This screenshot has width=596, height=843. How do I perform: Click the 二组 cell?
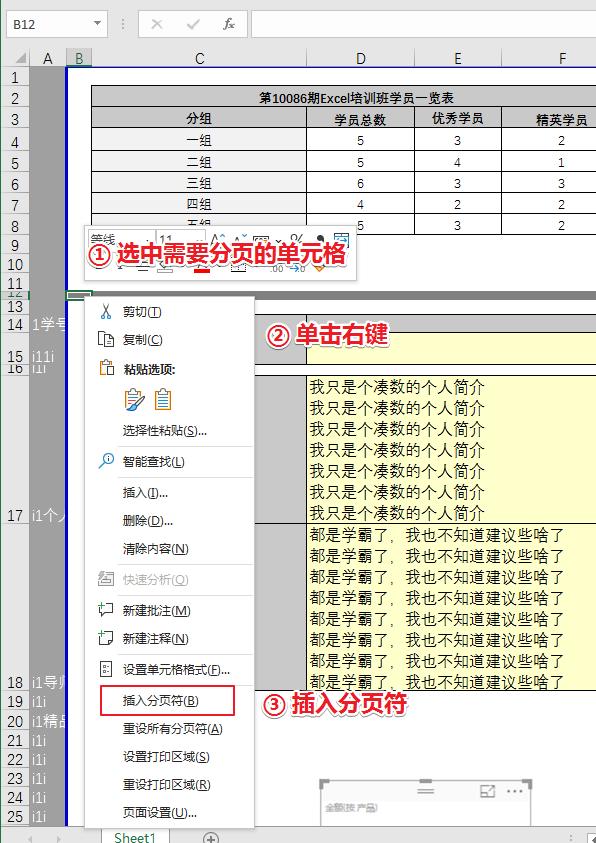pyautogui.click(x=199, y=162)
